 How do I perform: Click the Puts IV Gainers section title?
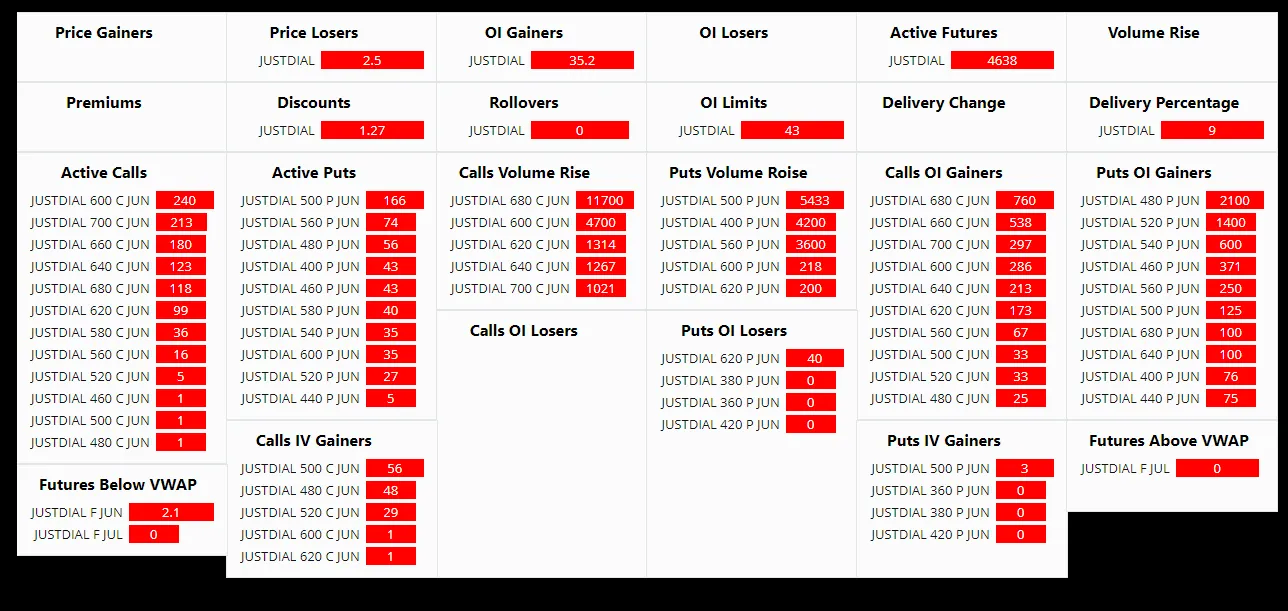point(944,441)
